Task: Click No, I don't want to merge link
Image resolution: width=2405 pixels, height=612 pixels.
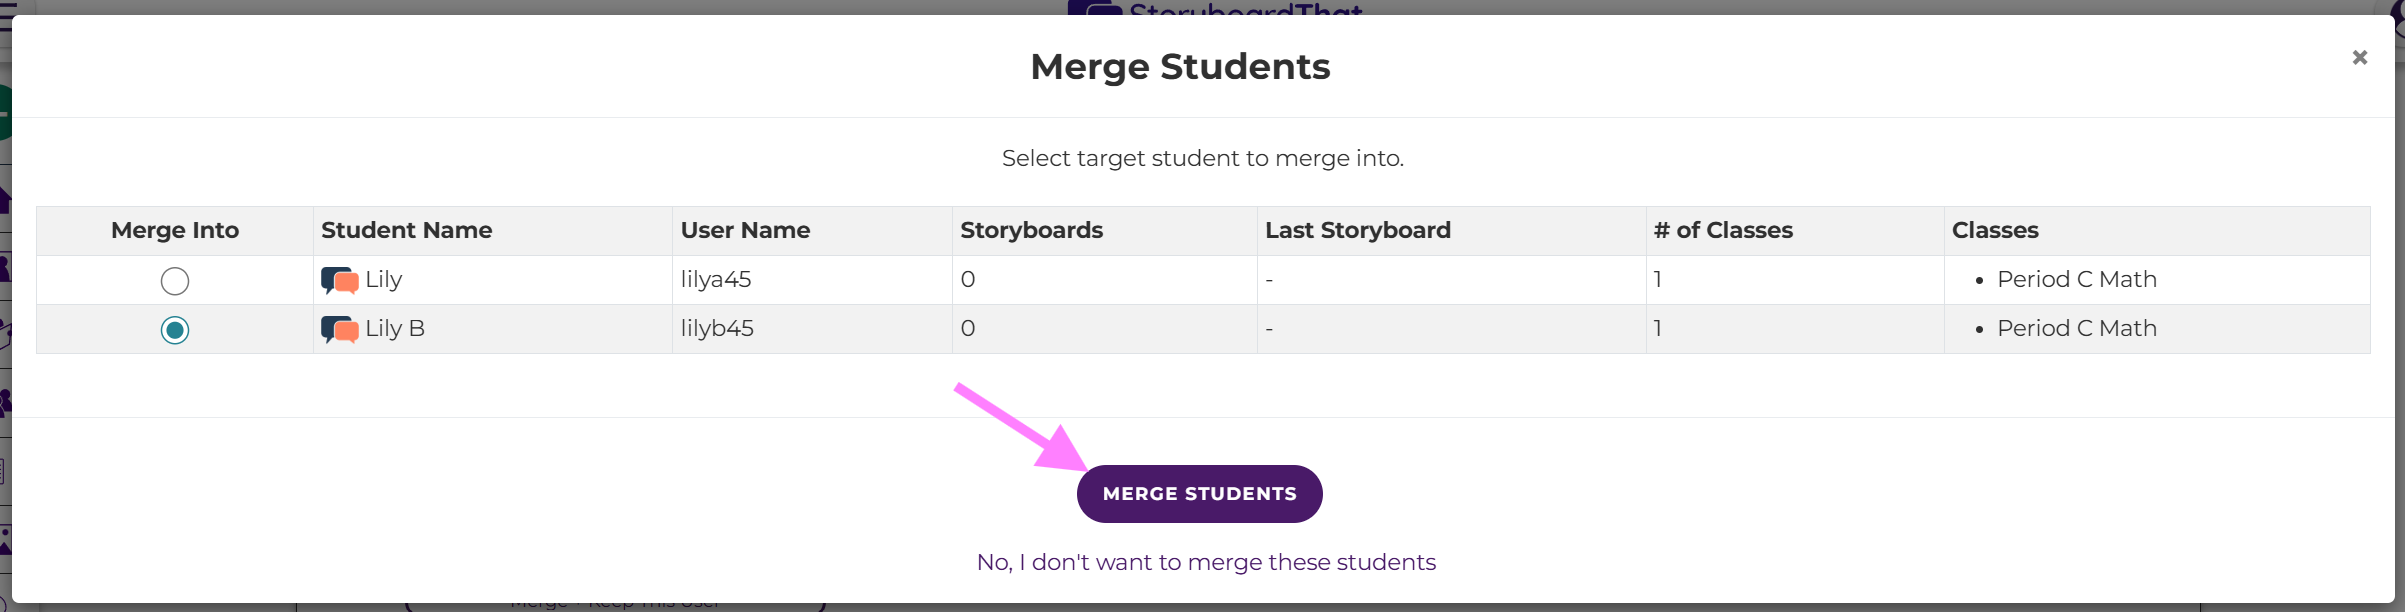Action: coord(1205,562)
